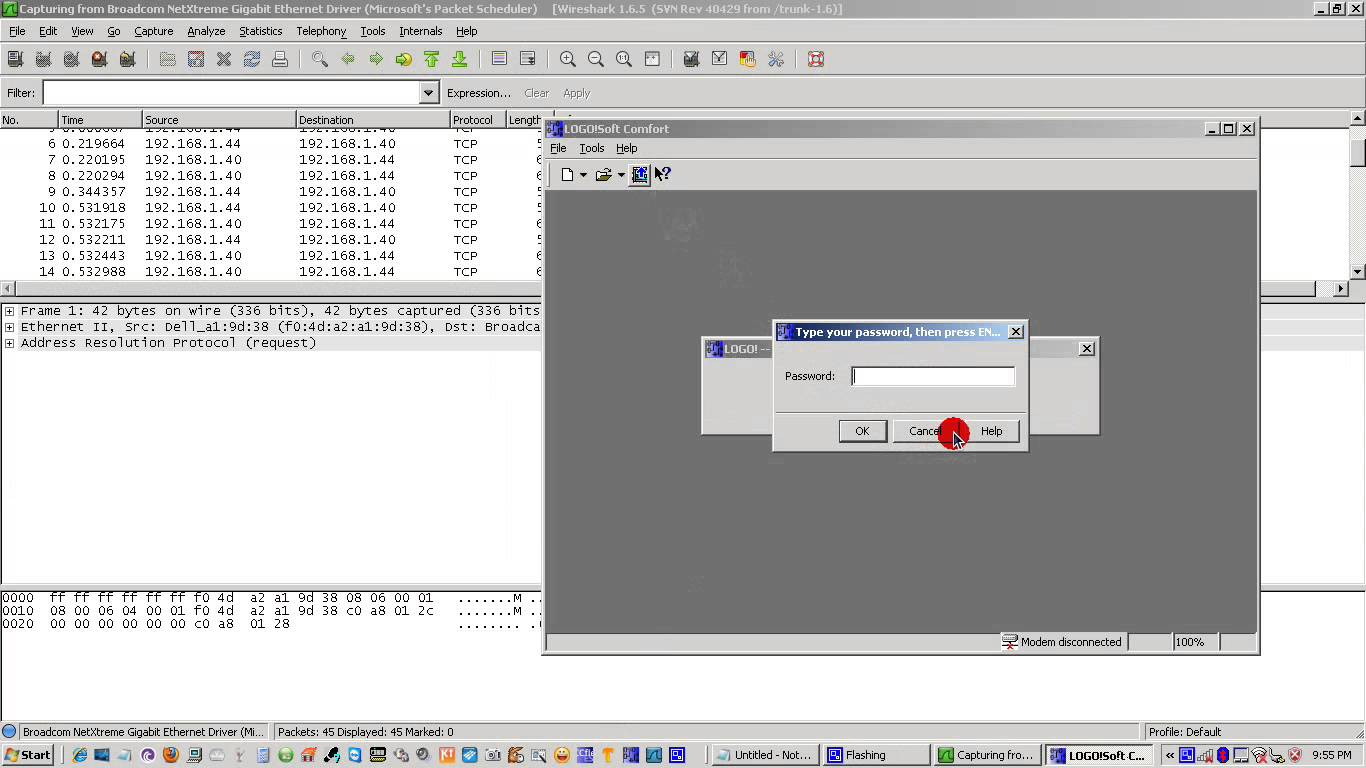1366x768 pixels.
Task: Click the Help button in password dialog
Action: pos(991,431)
